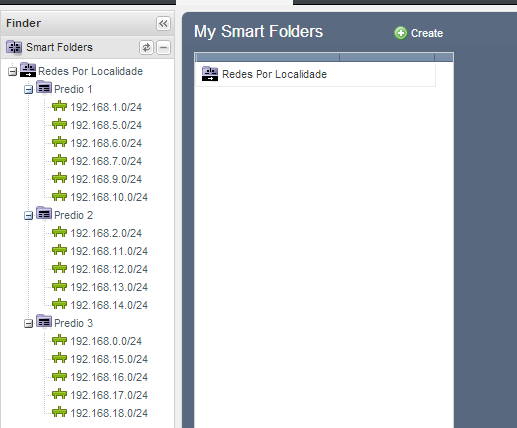Collapse the Predio 1 branch

(28, 90)
